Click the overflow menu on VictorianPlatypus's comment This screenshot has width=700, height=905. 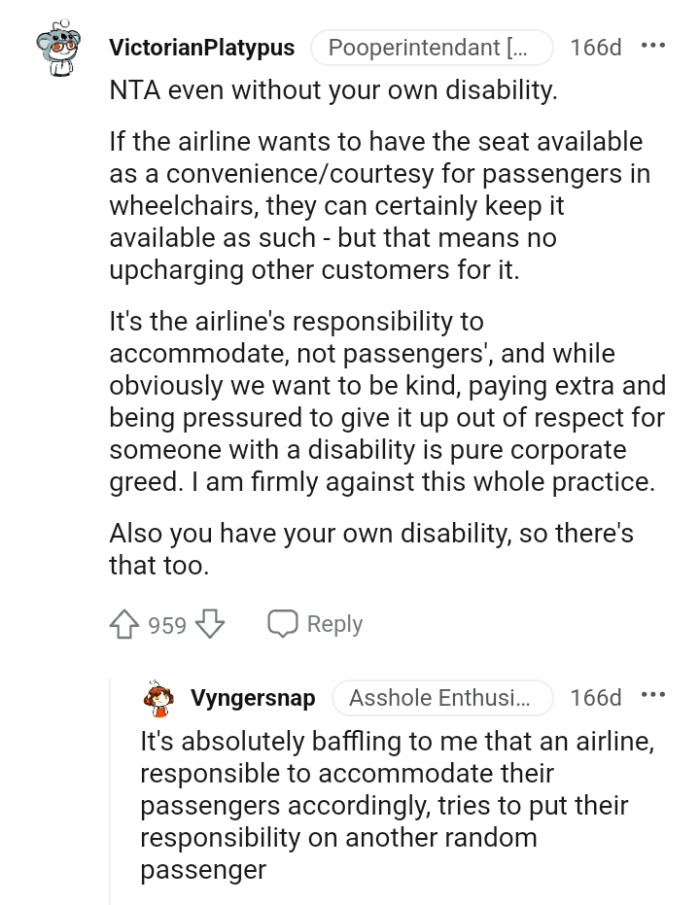pos(653,44)
